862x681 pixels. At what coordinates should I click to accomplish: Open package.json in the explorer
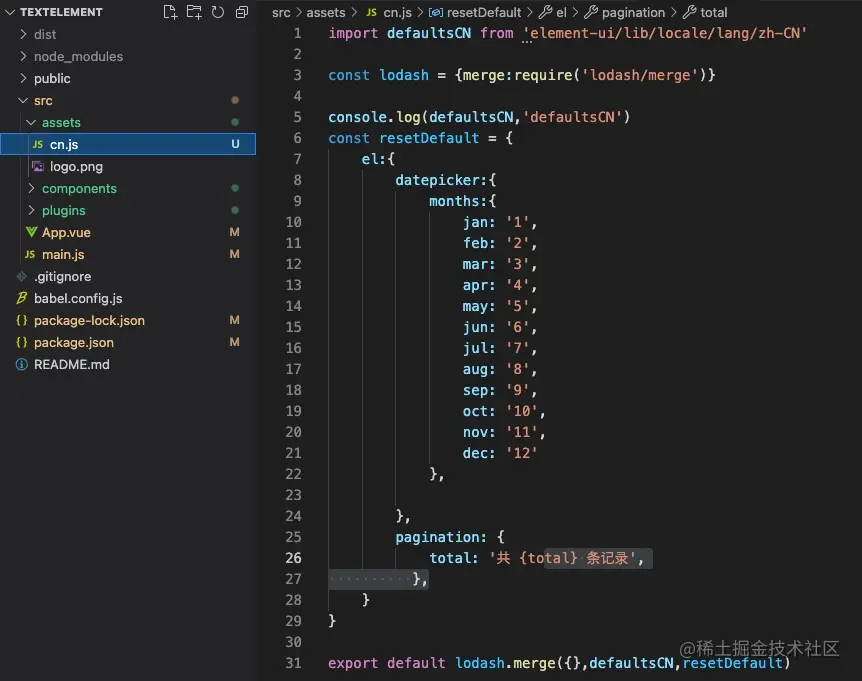point(74,342)
